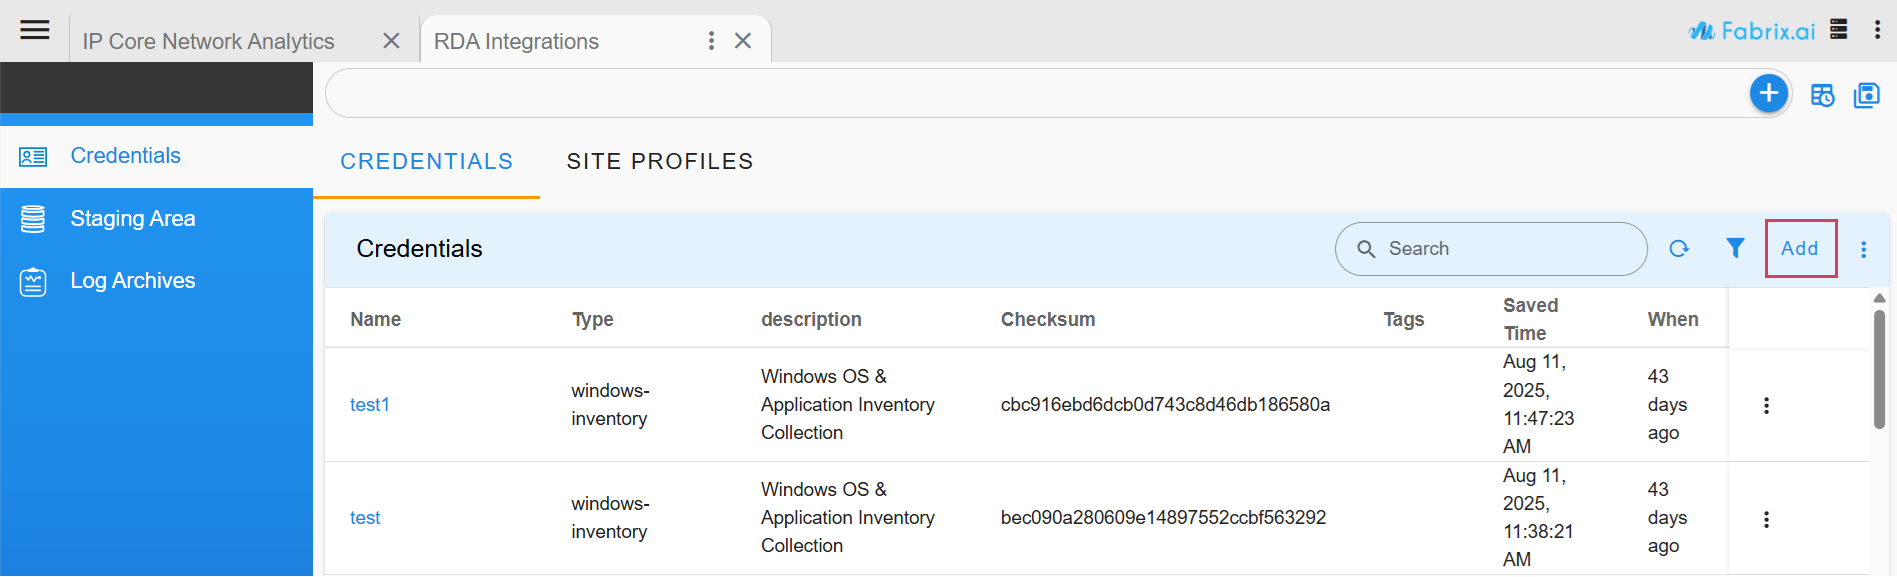Click the blue plus button in filter bar
This screenshot has width=1897, height=577.
pos(1769,94)
